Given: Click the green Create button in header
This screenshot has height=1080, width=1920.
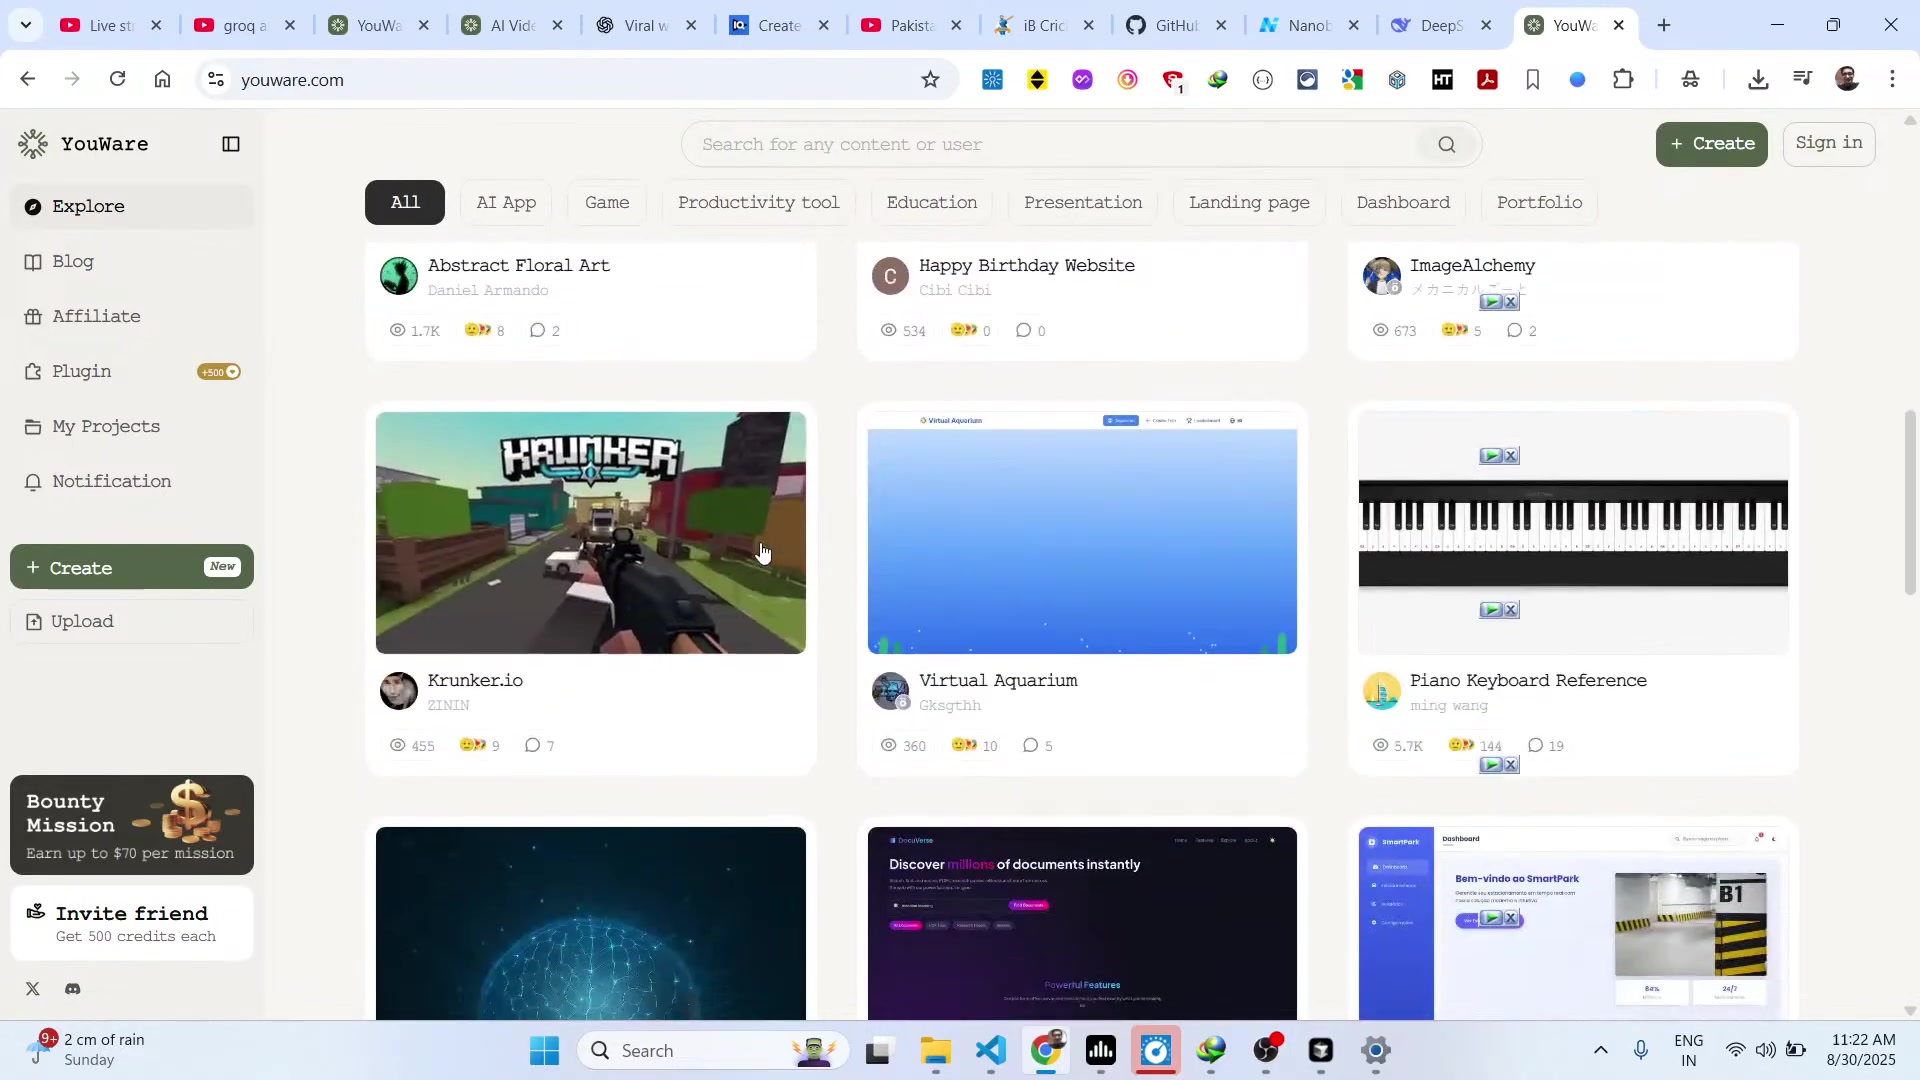Looking at the screenshot, I should point(1712,144).
